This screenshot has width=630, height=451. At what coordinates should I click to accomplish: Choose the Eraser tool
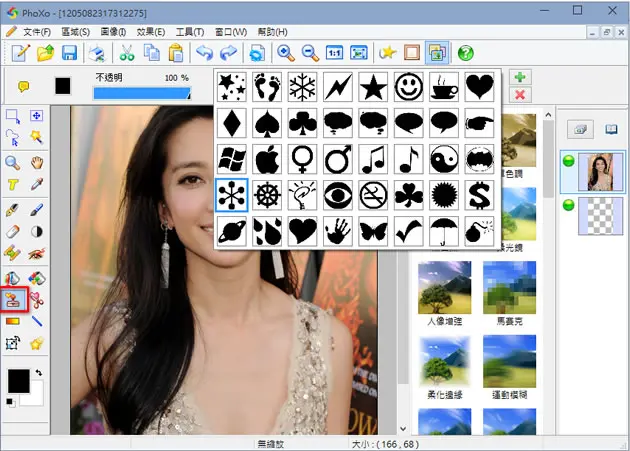point(13,232)
